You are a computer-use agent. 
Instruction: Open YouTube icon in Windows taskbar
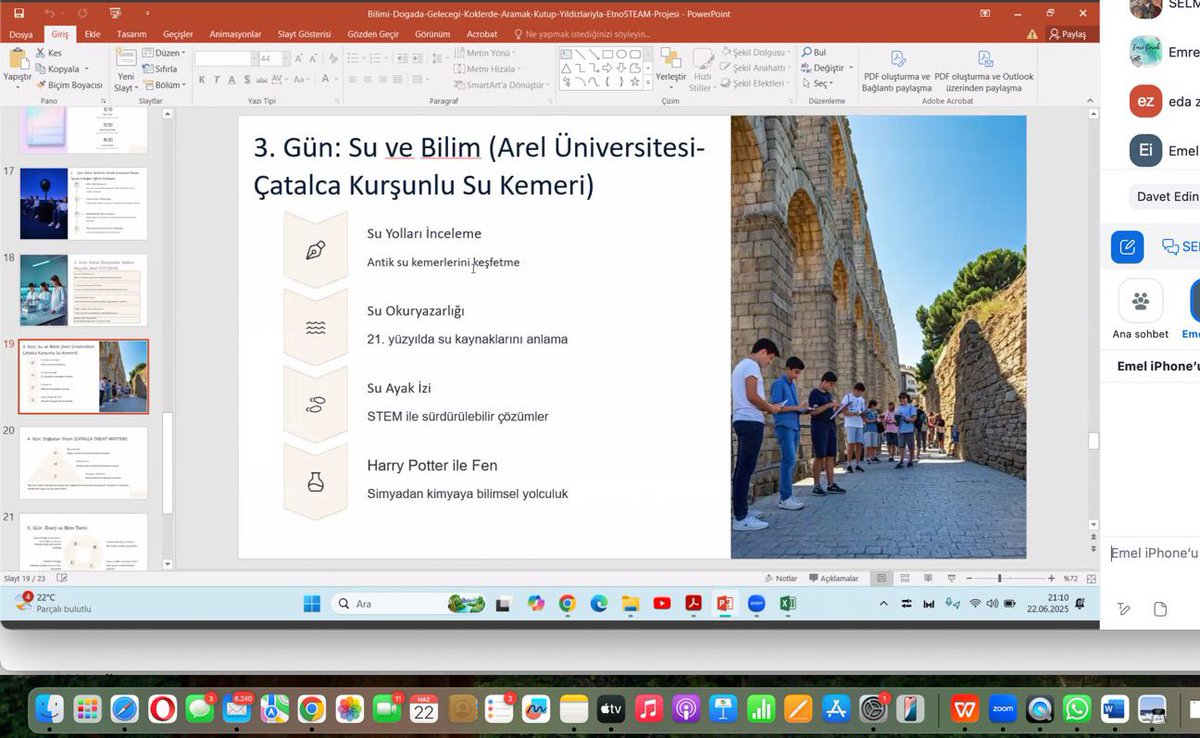click(x=661, y=603)
